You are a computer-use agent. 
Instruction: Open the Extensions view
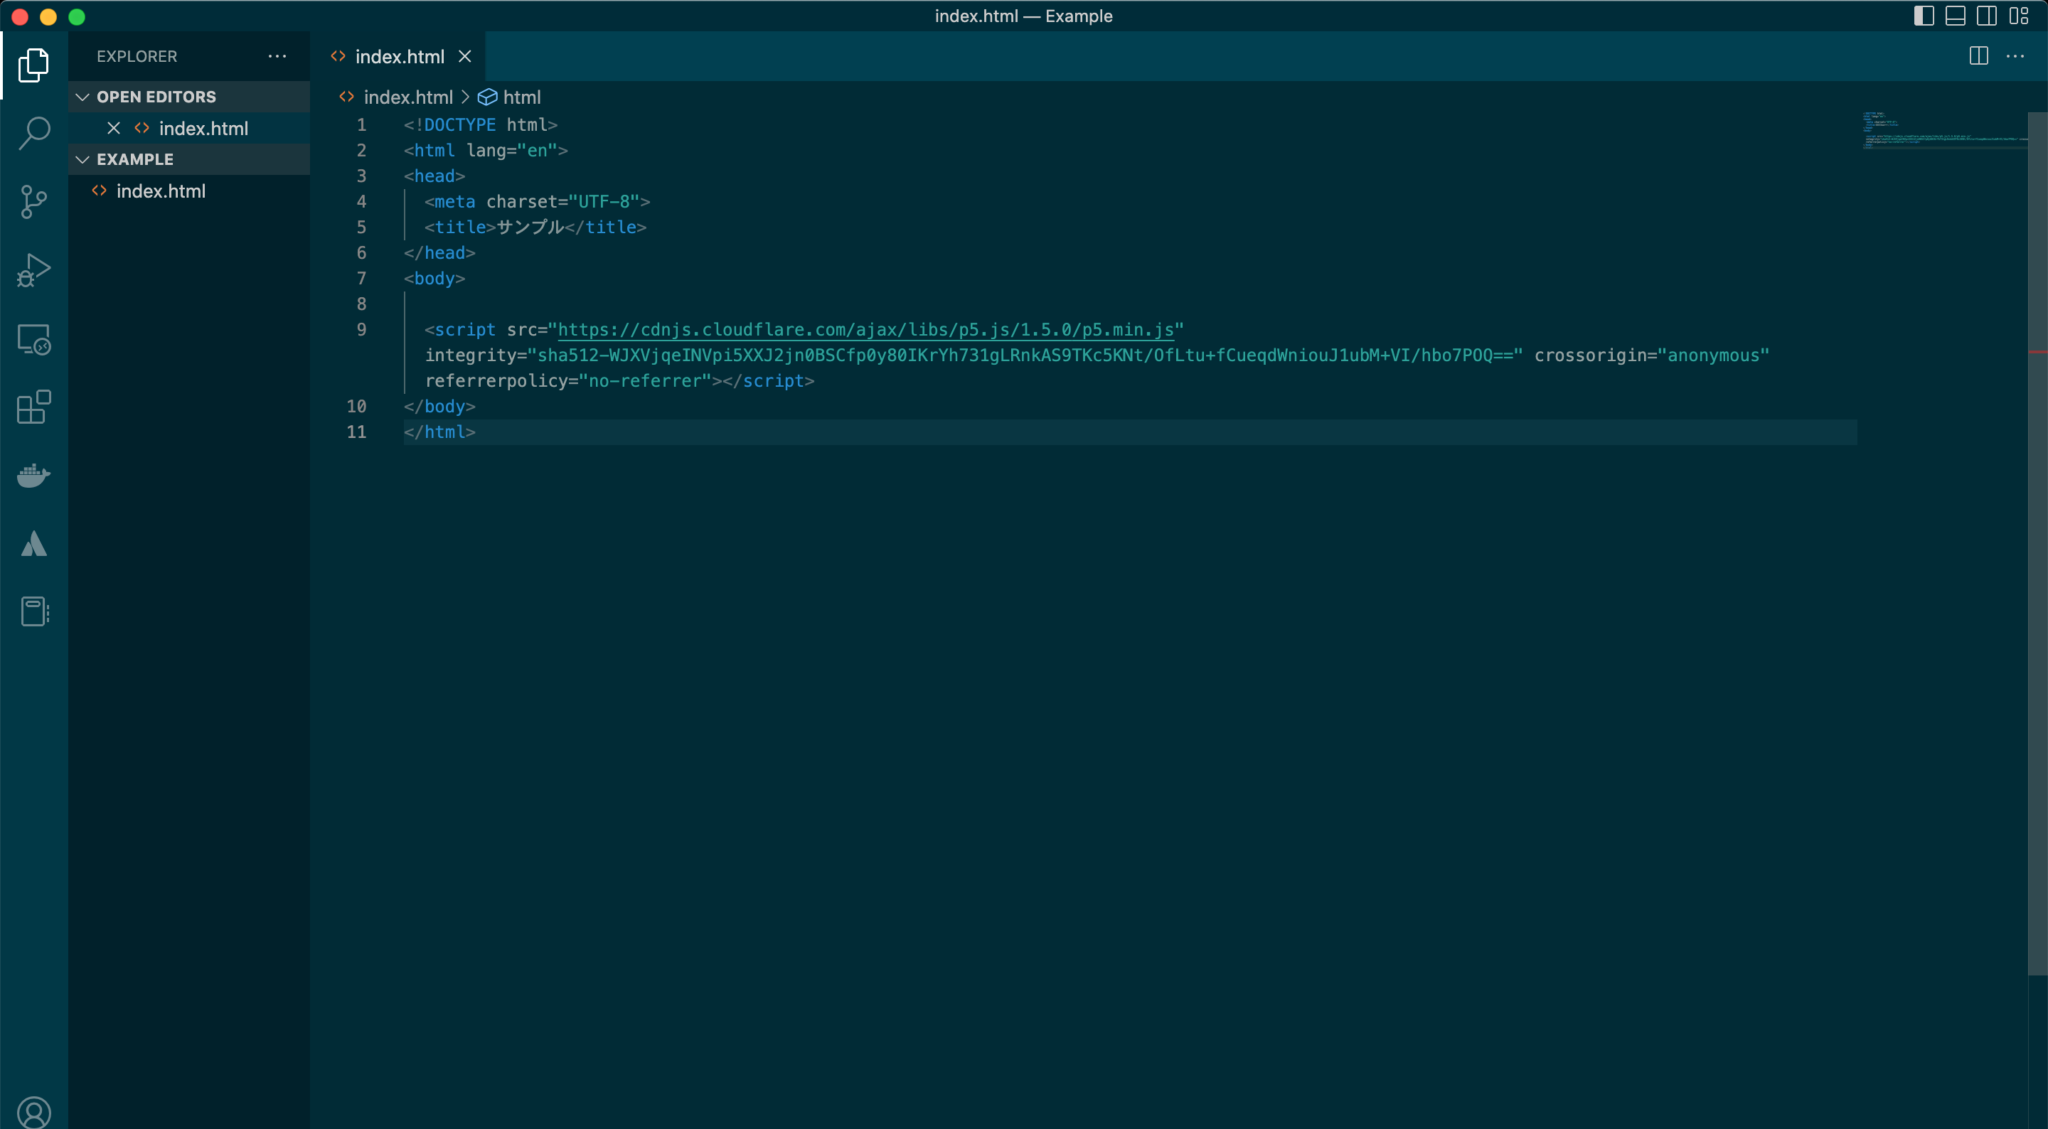(x=34, y=407)
